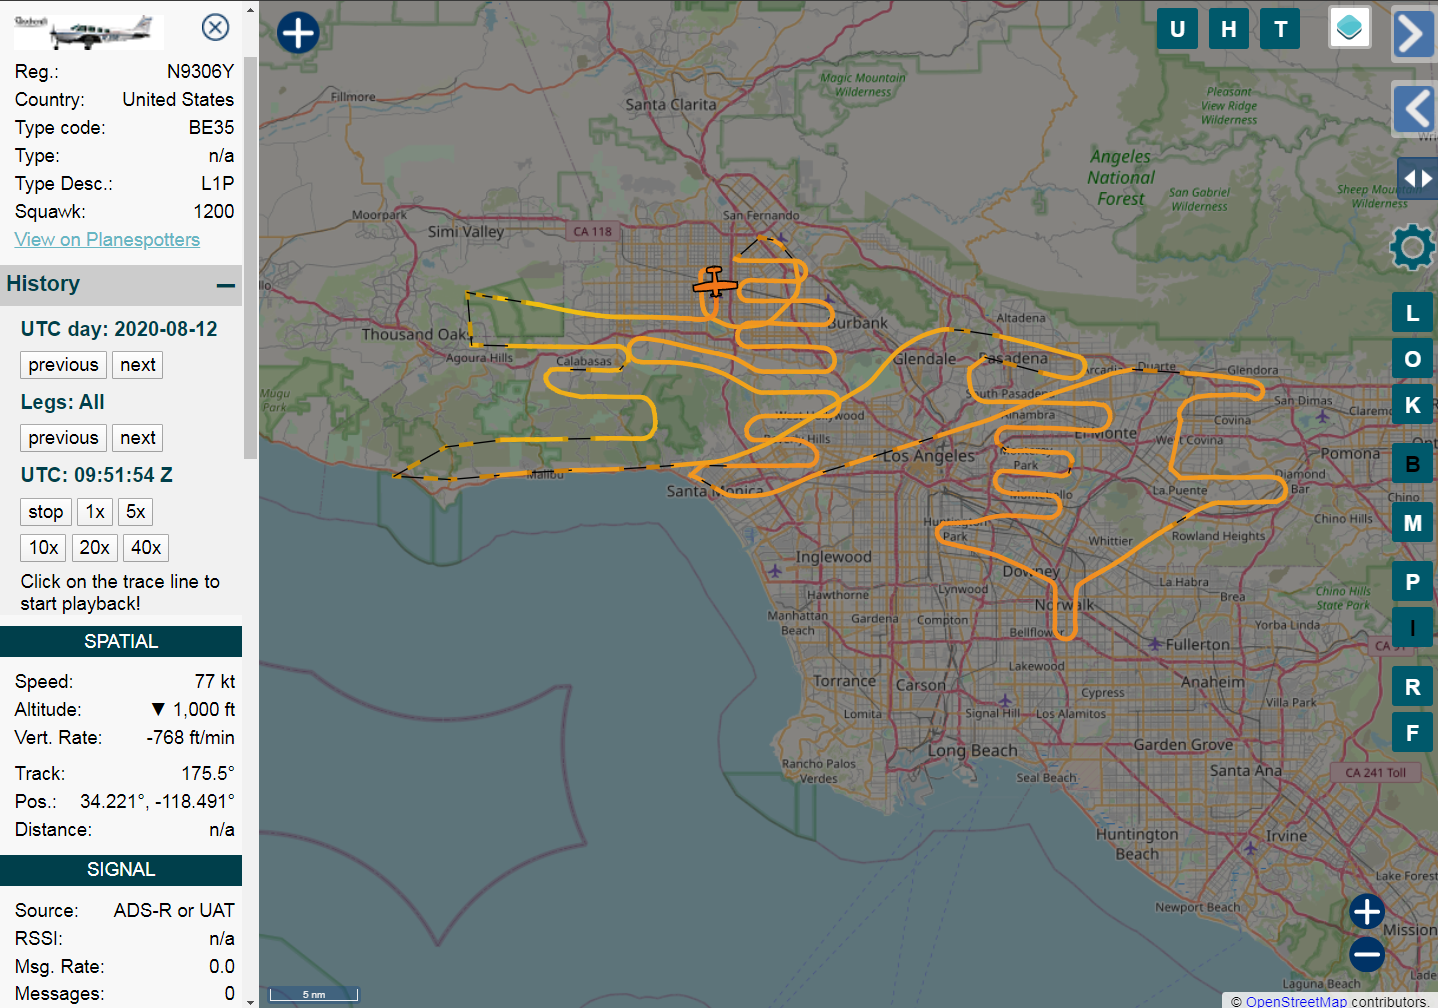Screen dimensions: 1438x1008
Task: Collapse the History section
Action: (226, 285)
